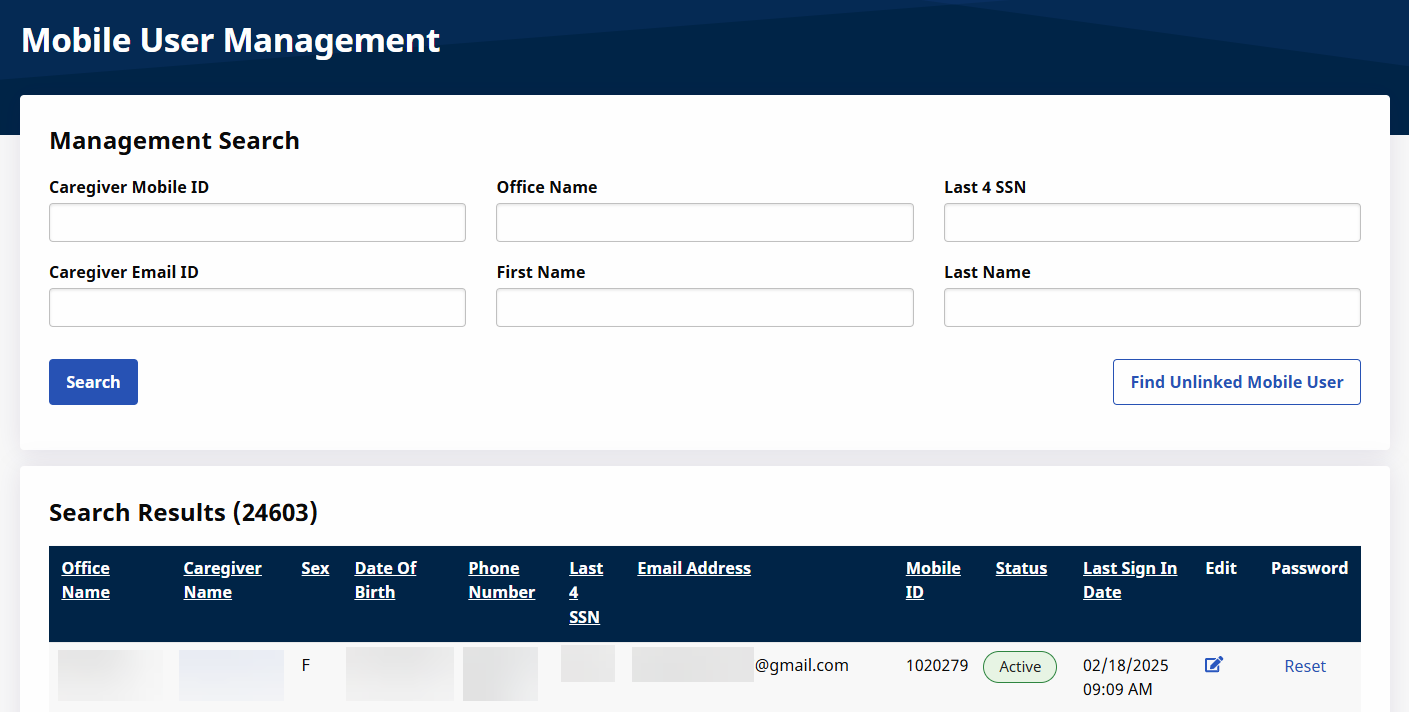This screenshot has height=712, width=1409.
Task: Sort table by Mobile ID column
Action: 933,580
